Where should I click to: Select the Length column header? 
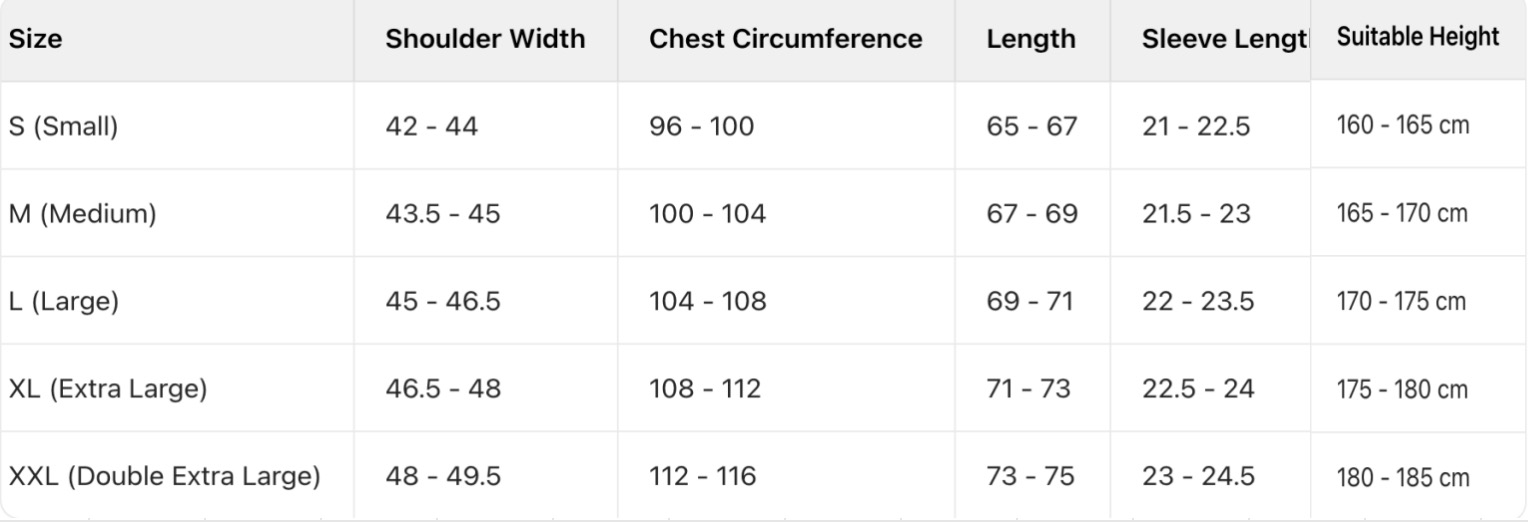click(x=1031, y=40)
